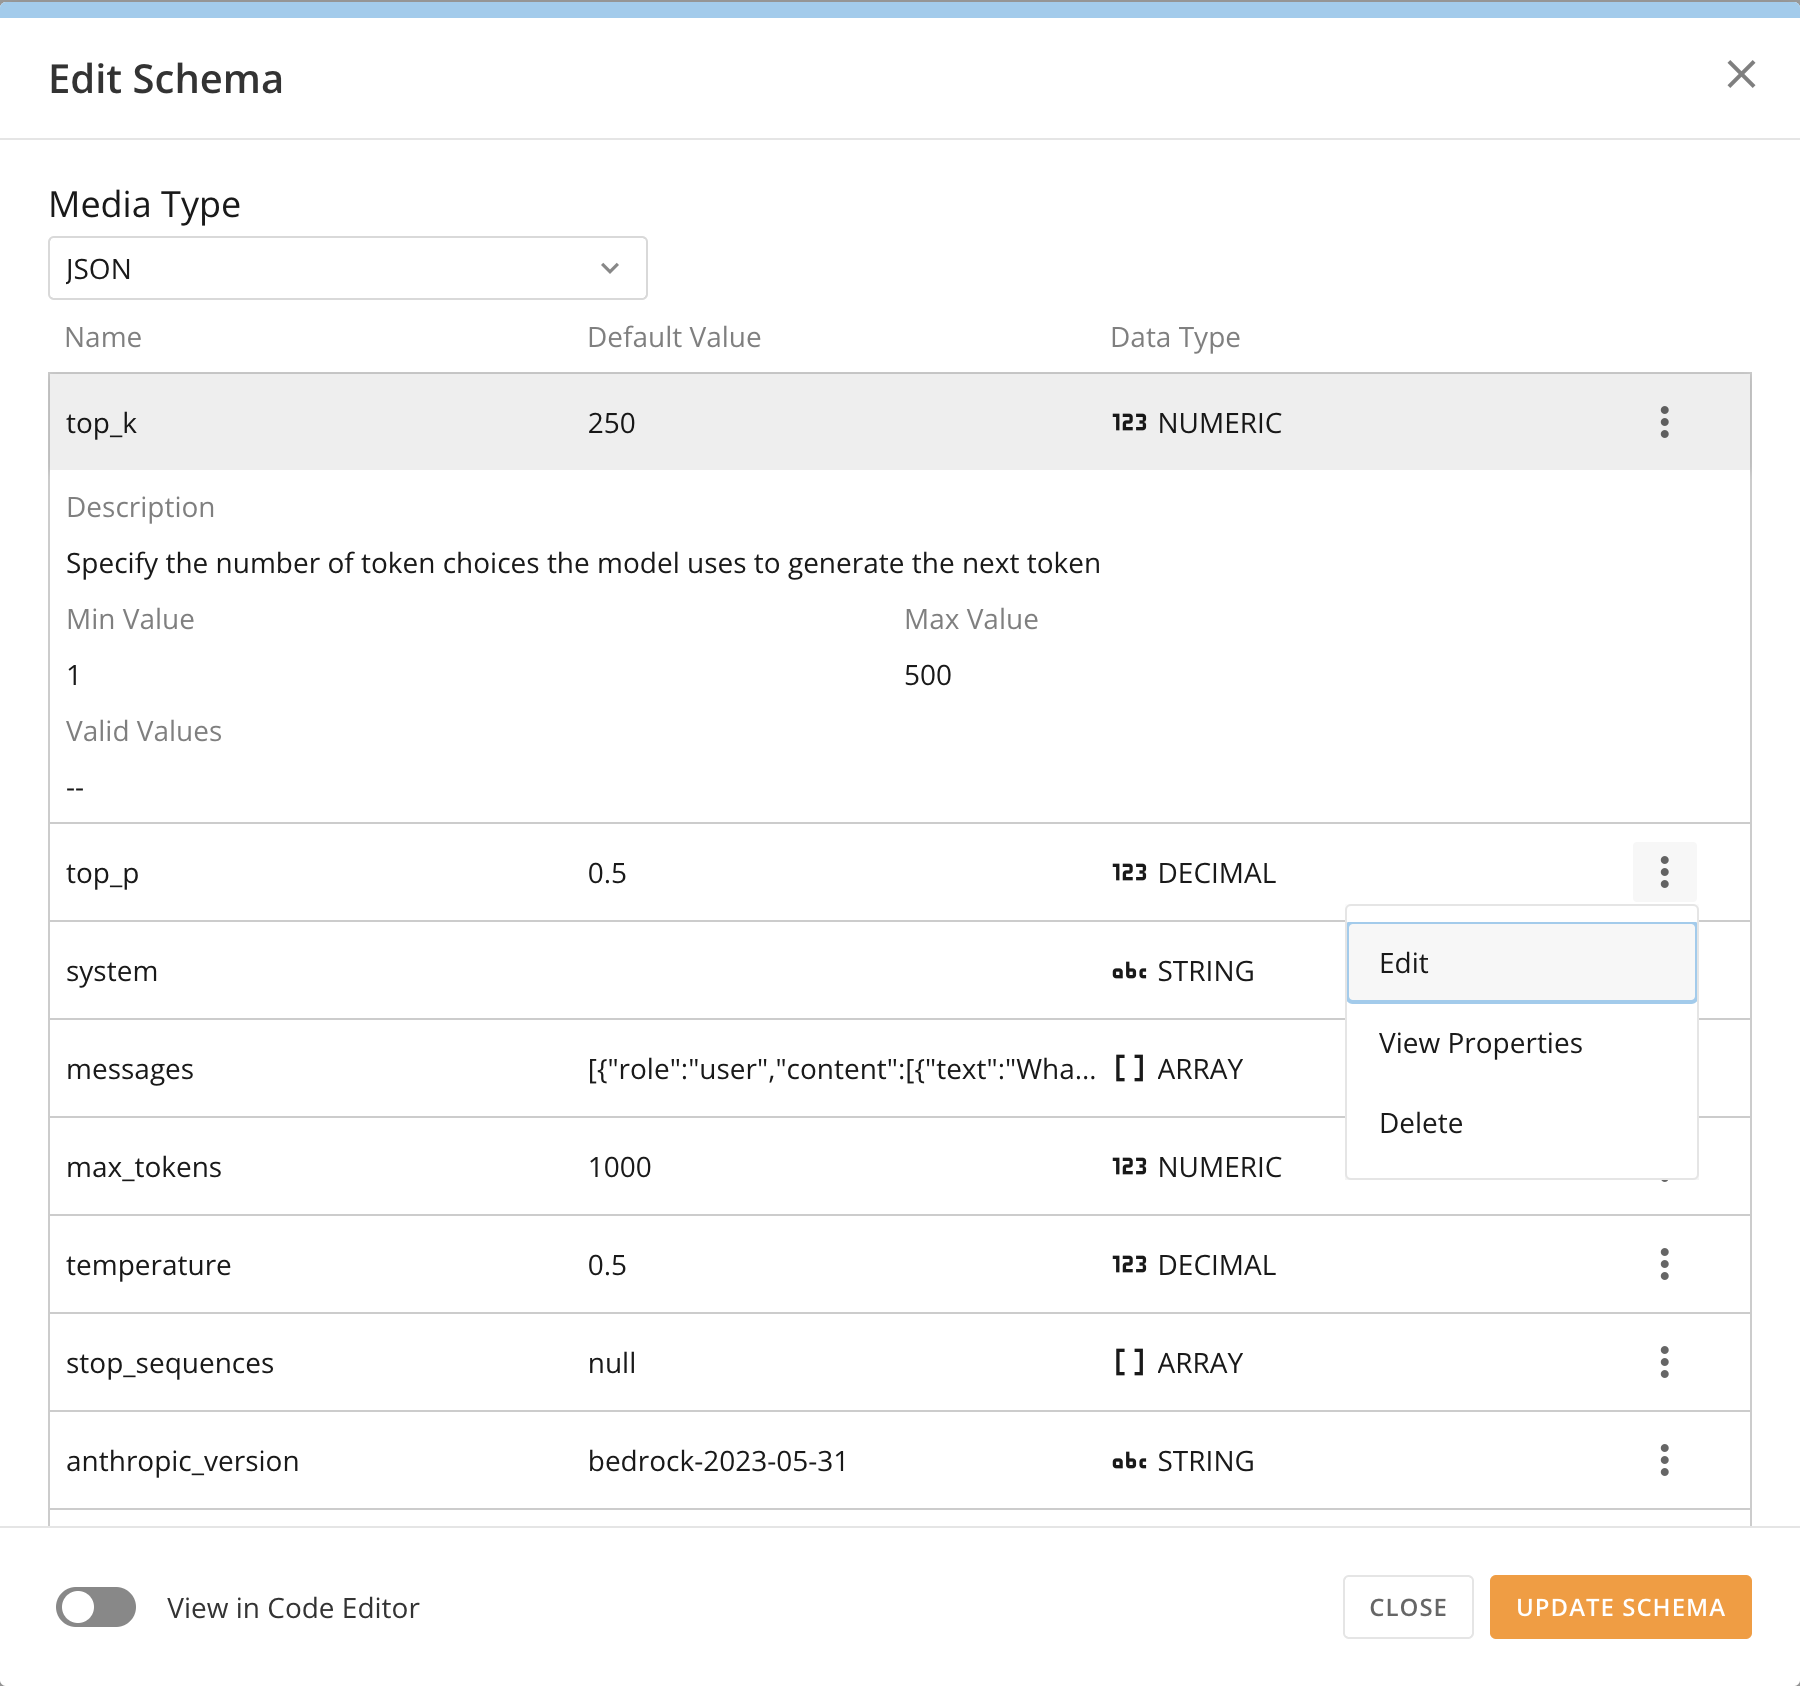
Task: Open the top_k row options menu
Action: (1664, 422)
